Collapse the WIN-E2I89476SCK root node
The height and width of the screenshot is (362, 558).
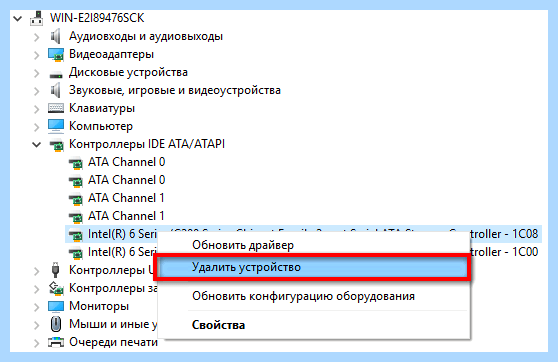pos(17,19)
